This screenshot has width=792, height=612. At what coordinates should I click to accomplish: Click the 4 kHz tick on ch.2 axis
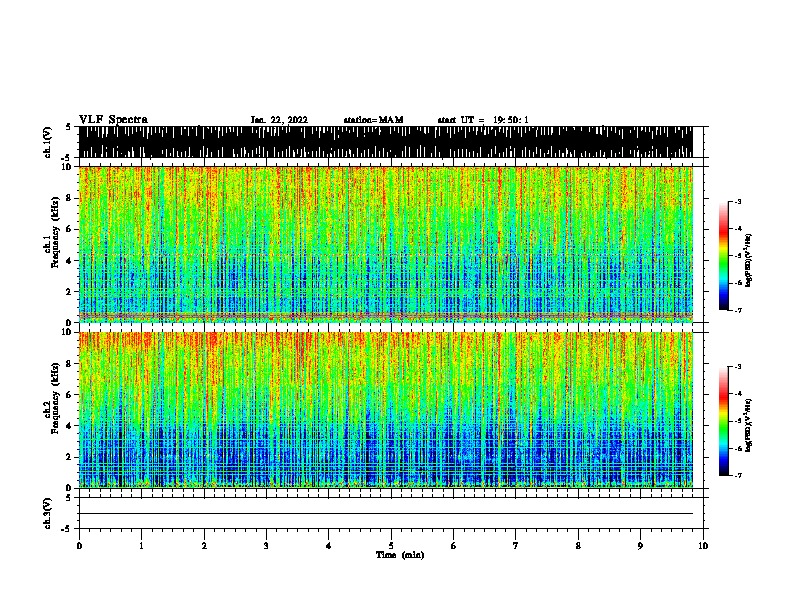(69, 426)
